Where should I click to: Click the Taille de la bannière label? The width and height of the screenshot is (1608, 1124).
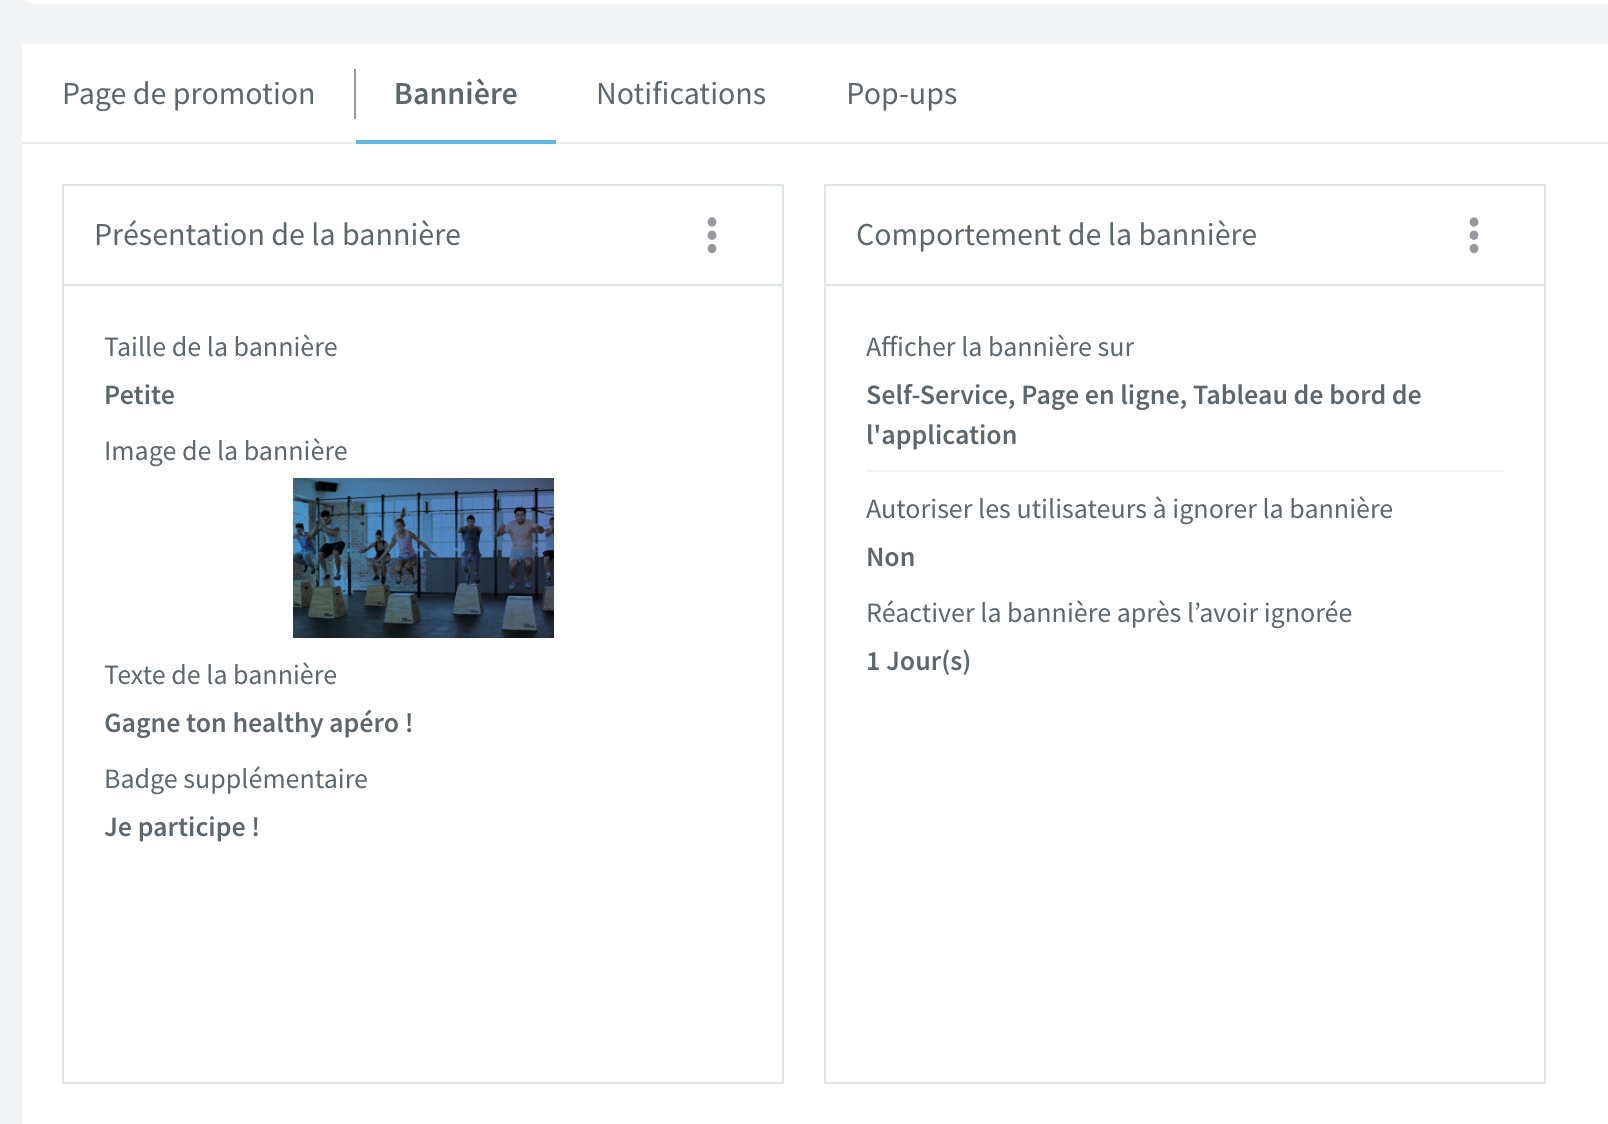click(x=221, y=347)
